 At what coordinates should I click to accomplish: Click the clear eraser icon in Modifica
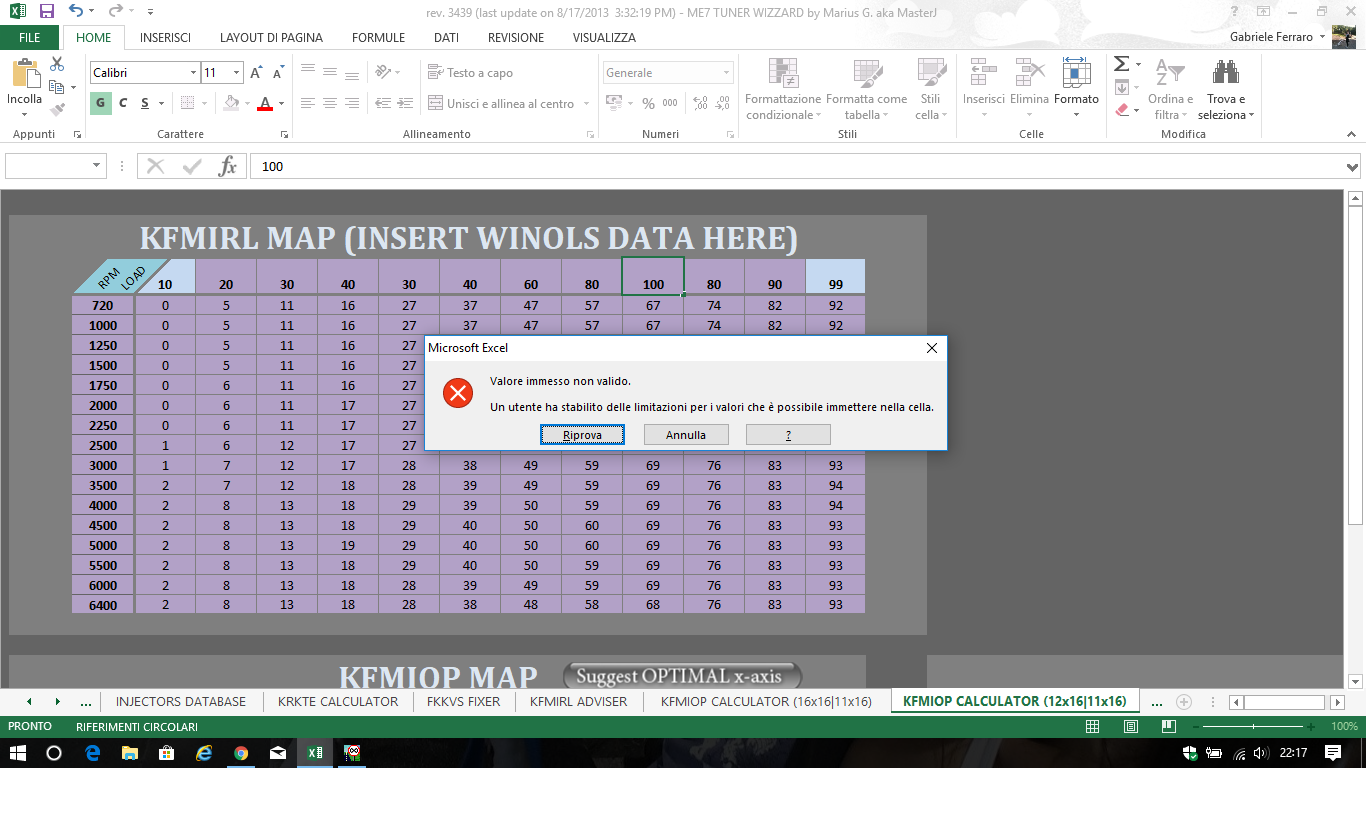coord(1122,110)
